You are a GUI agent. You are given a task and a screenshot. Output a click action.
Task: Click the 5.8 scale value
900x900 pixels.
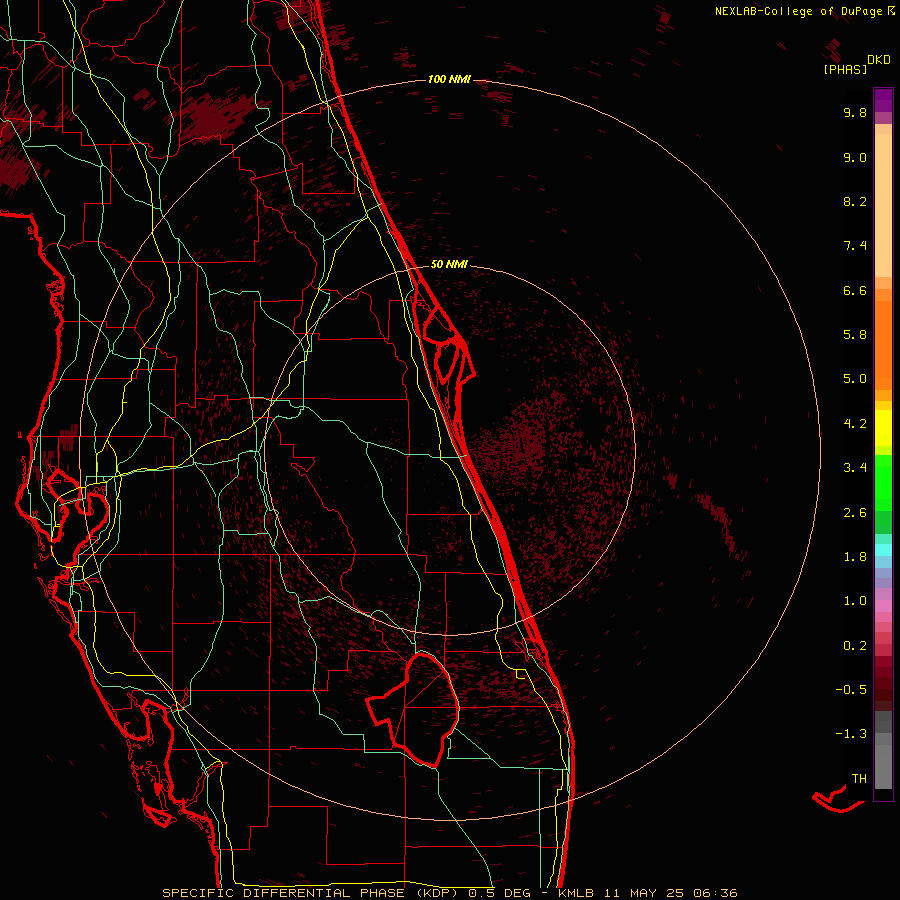pyautogui.click(x=855, y=335)
